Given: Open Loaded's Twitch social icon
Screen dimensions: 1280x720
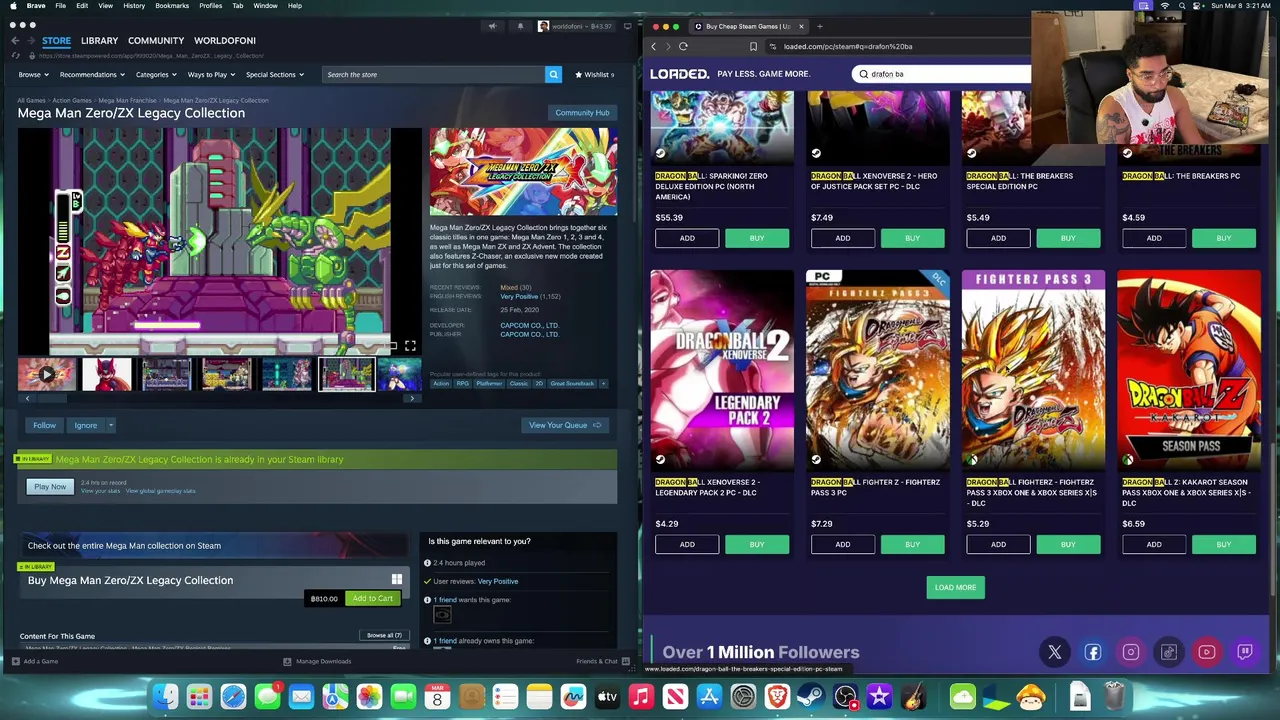Looking at the screenshot, I should point(1244,652).
